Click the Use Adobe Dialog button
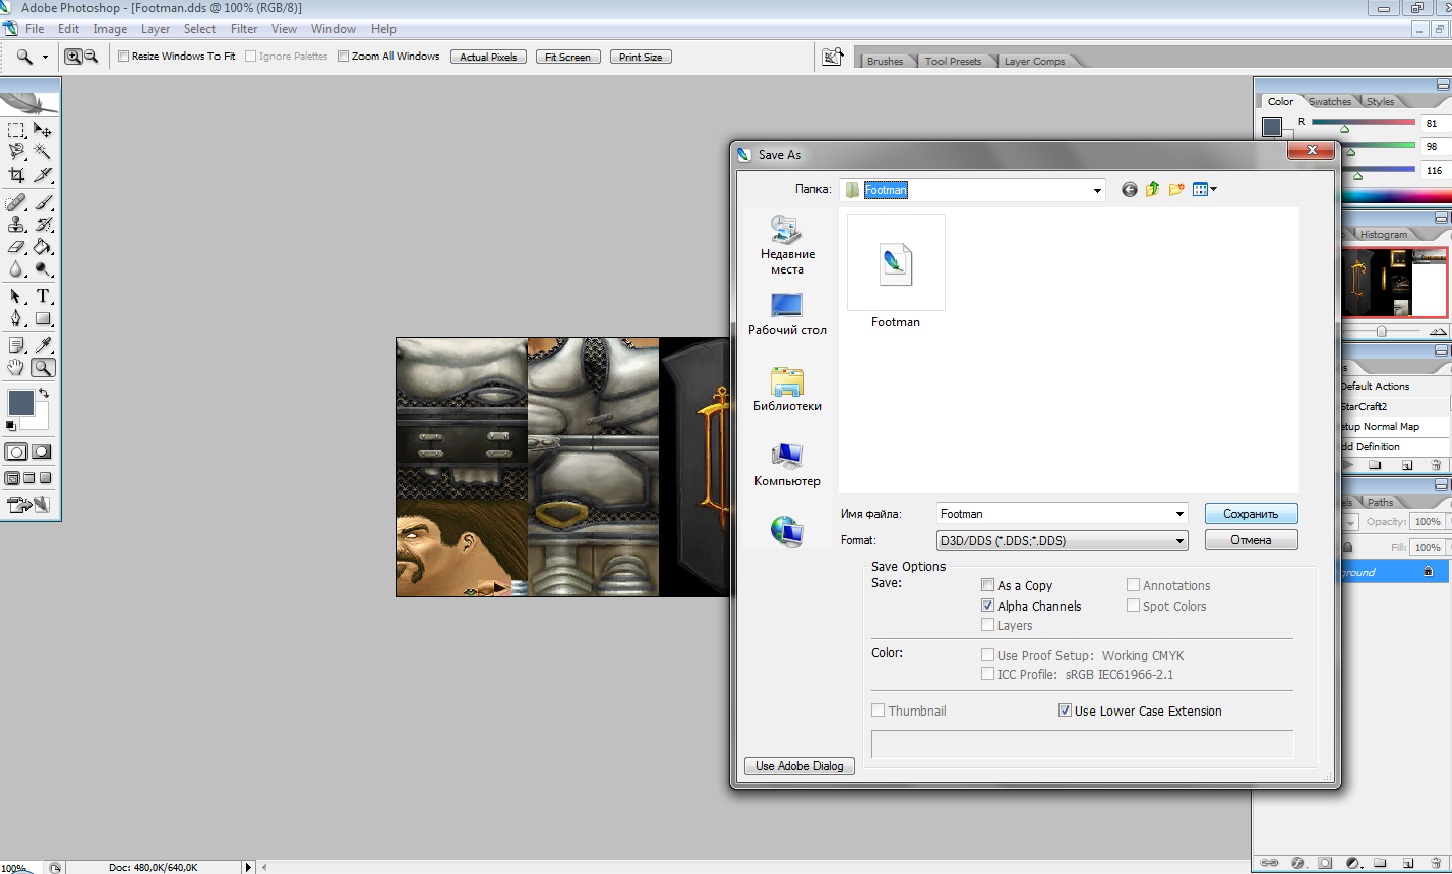Screen dimensions: 1452x874 [x=799, y=766]
